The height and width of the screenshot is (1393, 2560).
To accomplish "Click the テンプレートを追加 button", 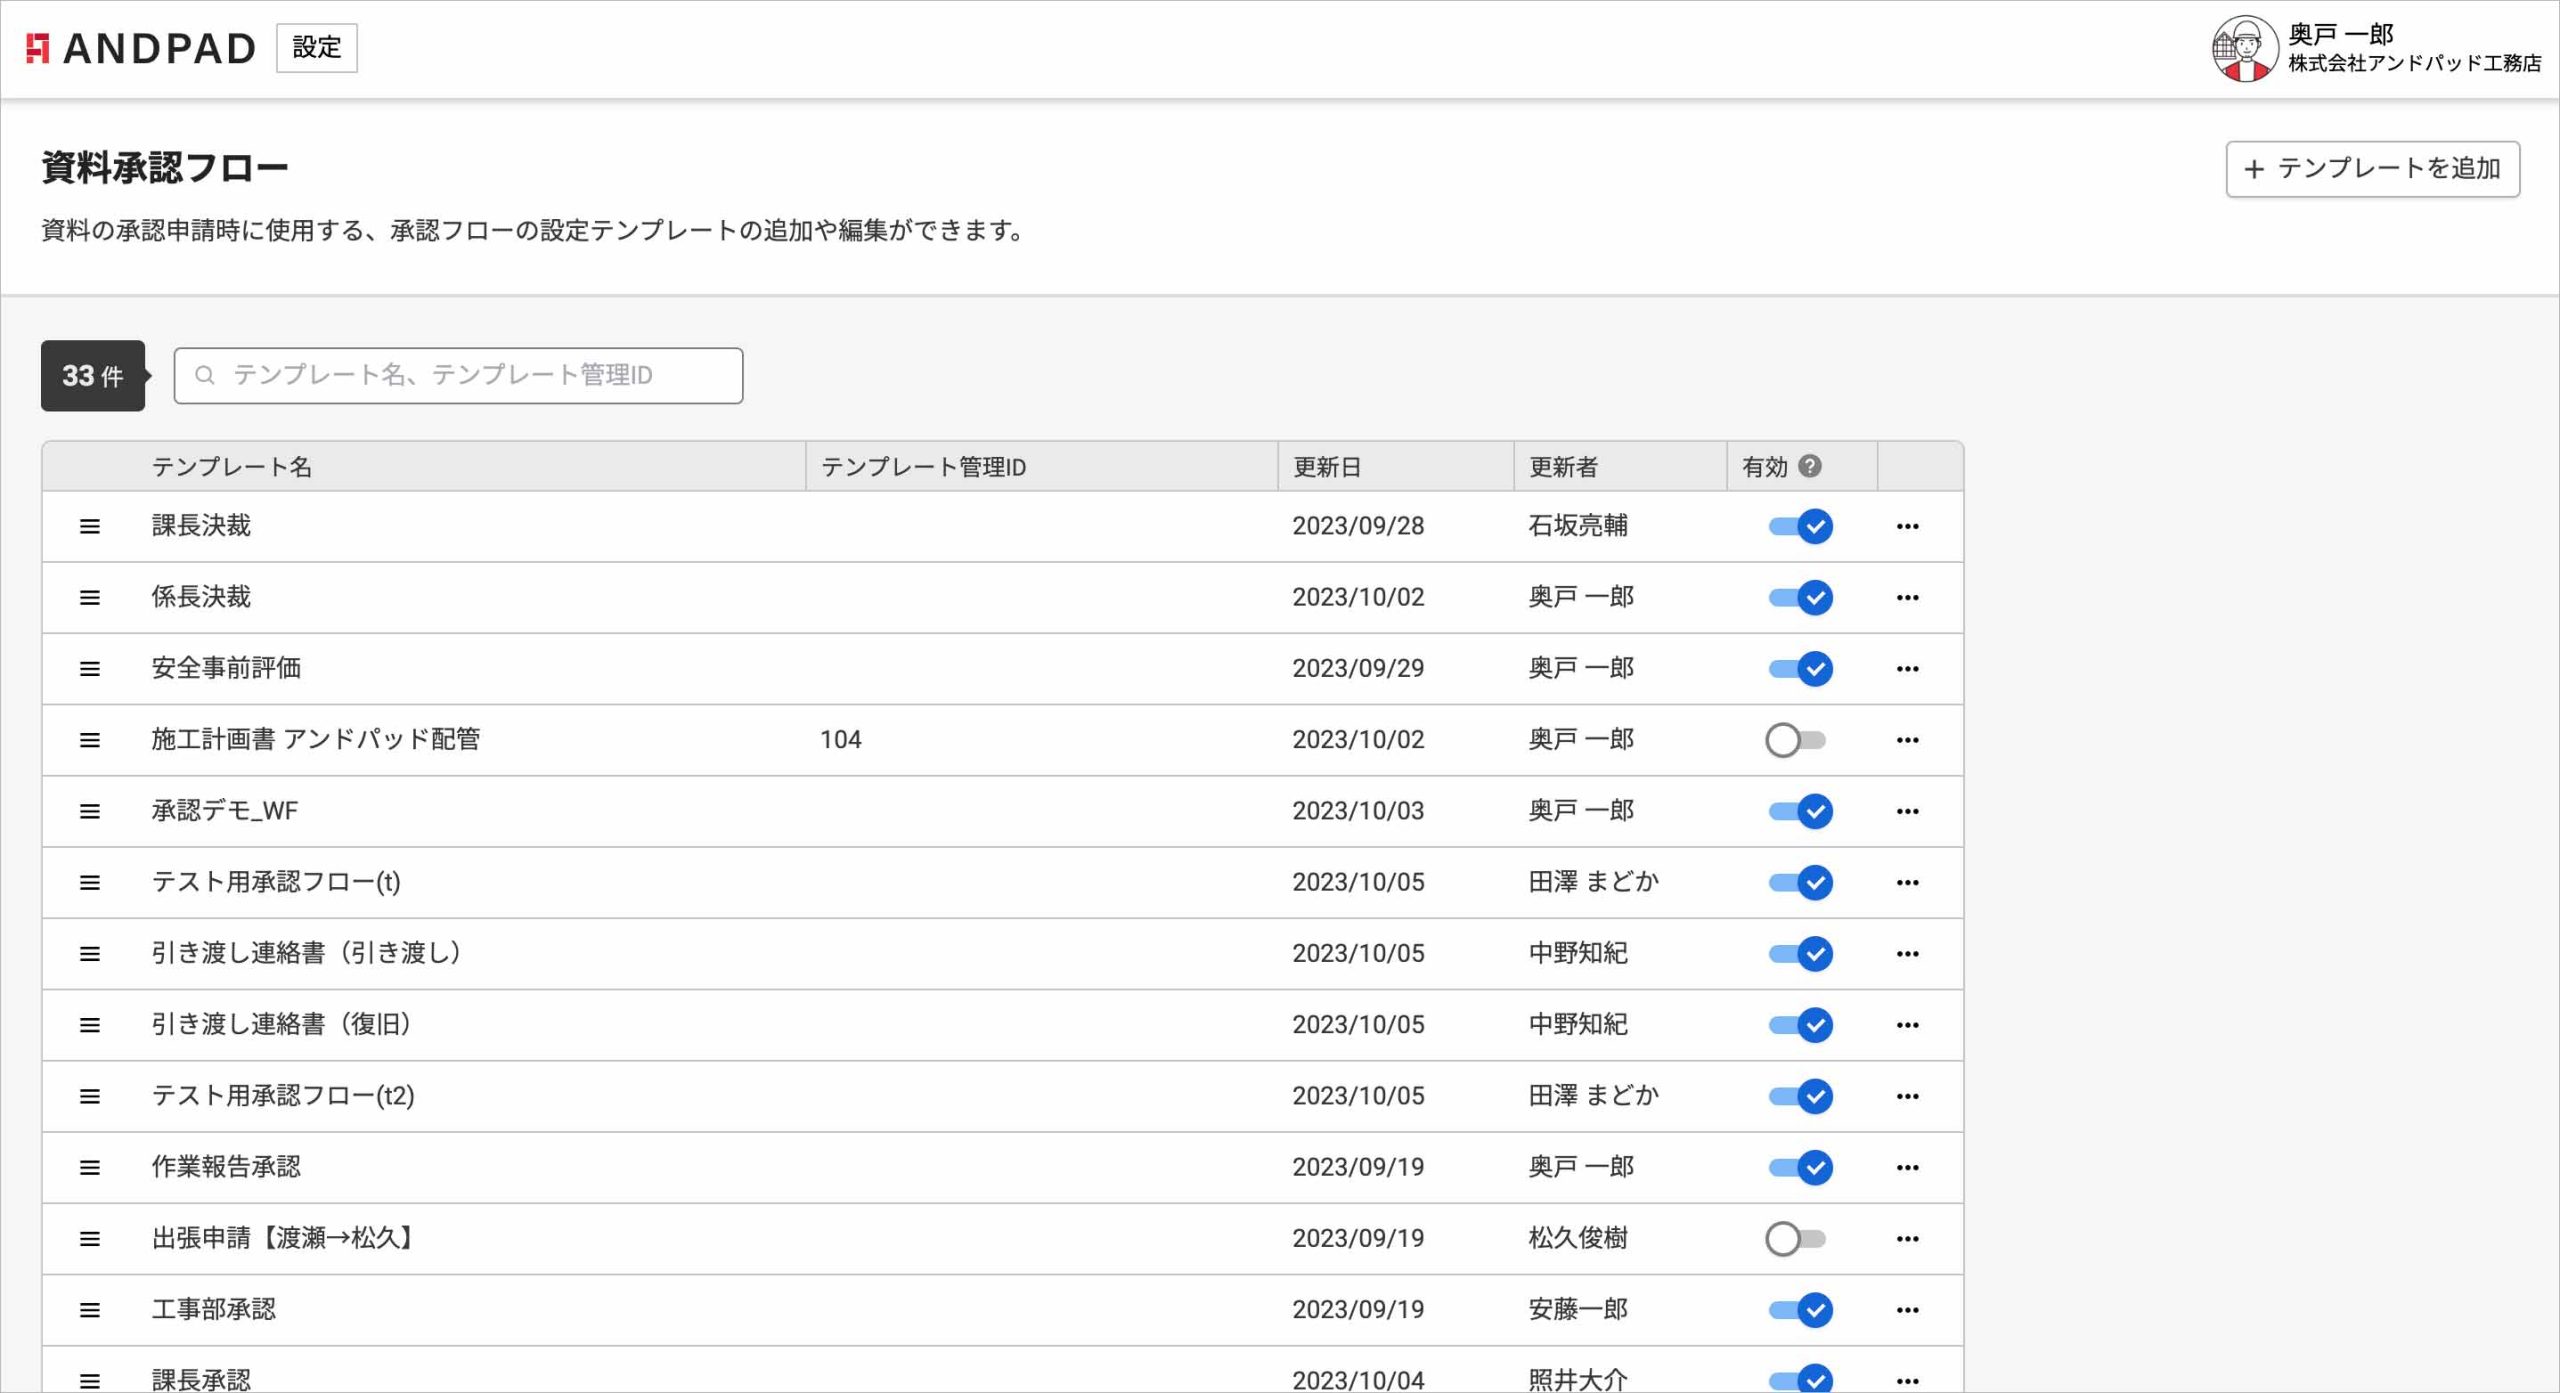I will pos(2372,169).
